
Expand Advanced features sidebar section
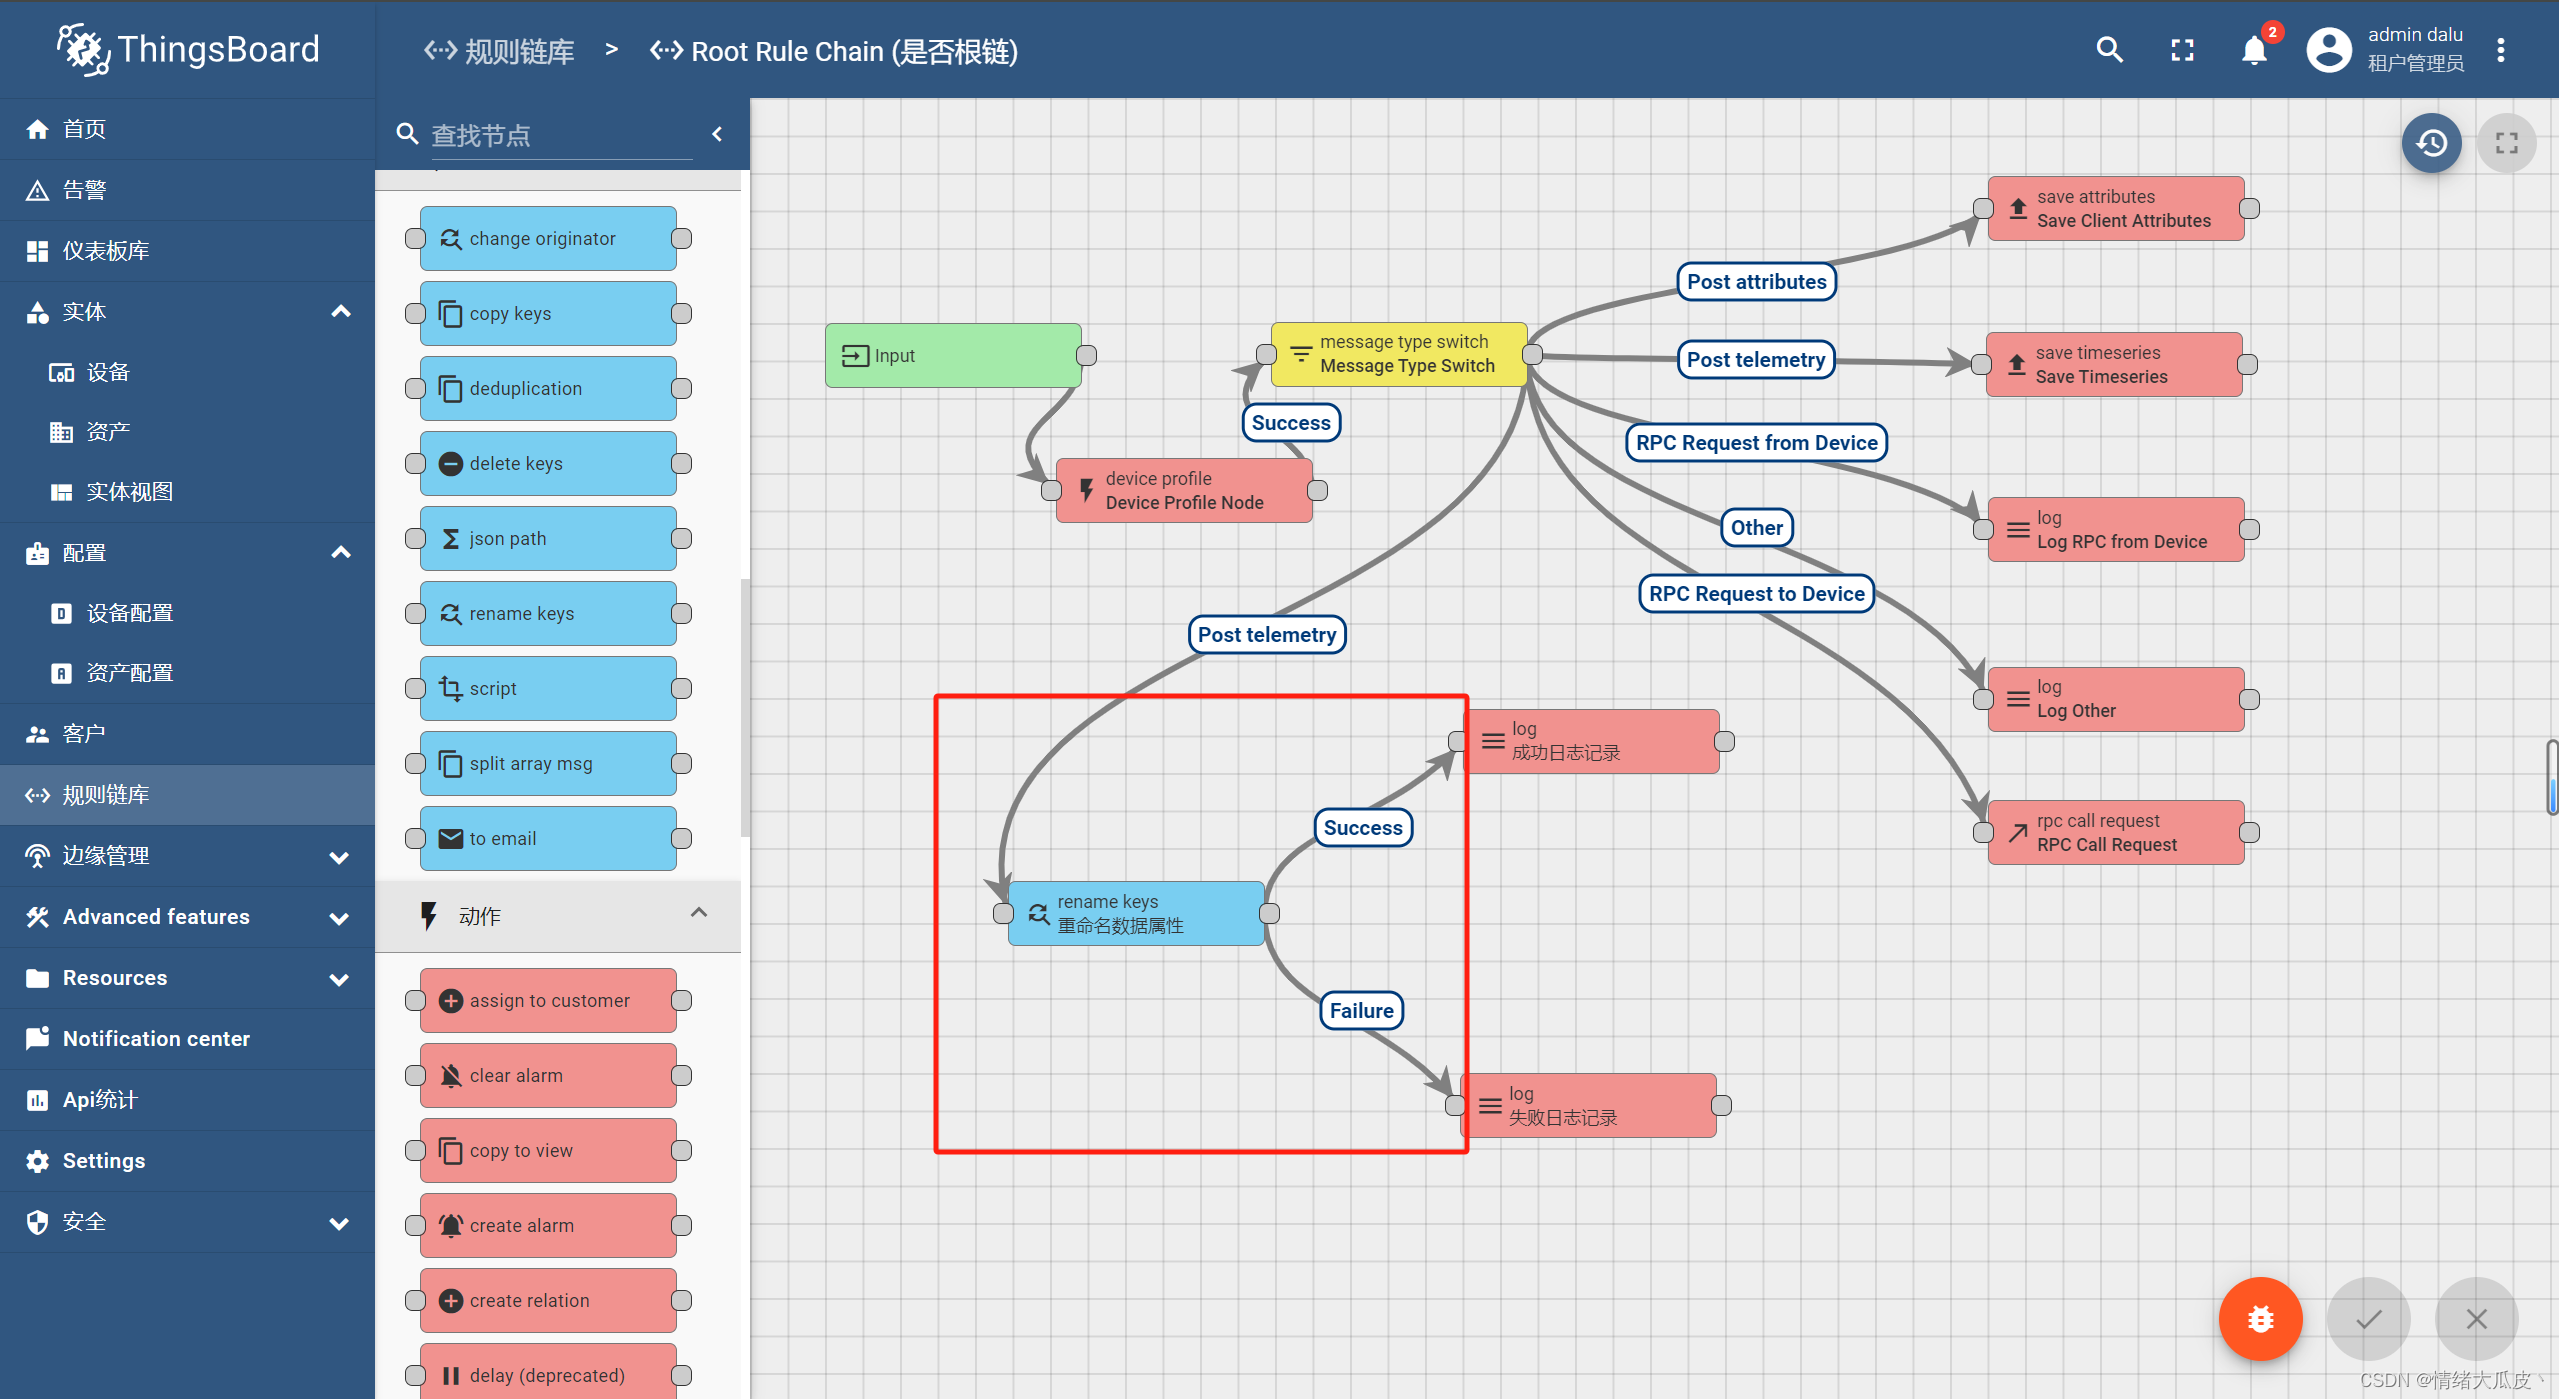tap(340, 918)
